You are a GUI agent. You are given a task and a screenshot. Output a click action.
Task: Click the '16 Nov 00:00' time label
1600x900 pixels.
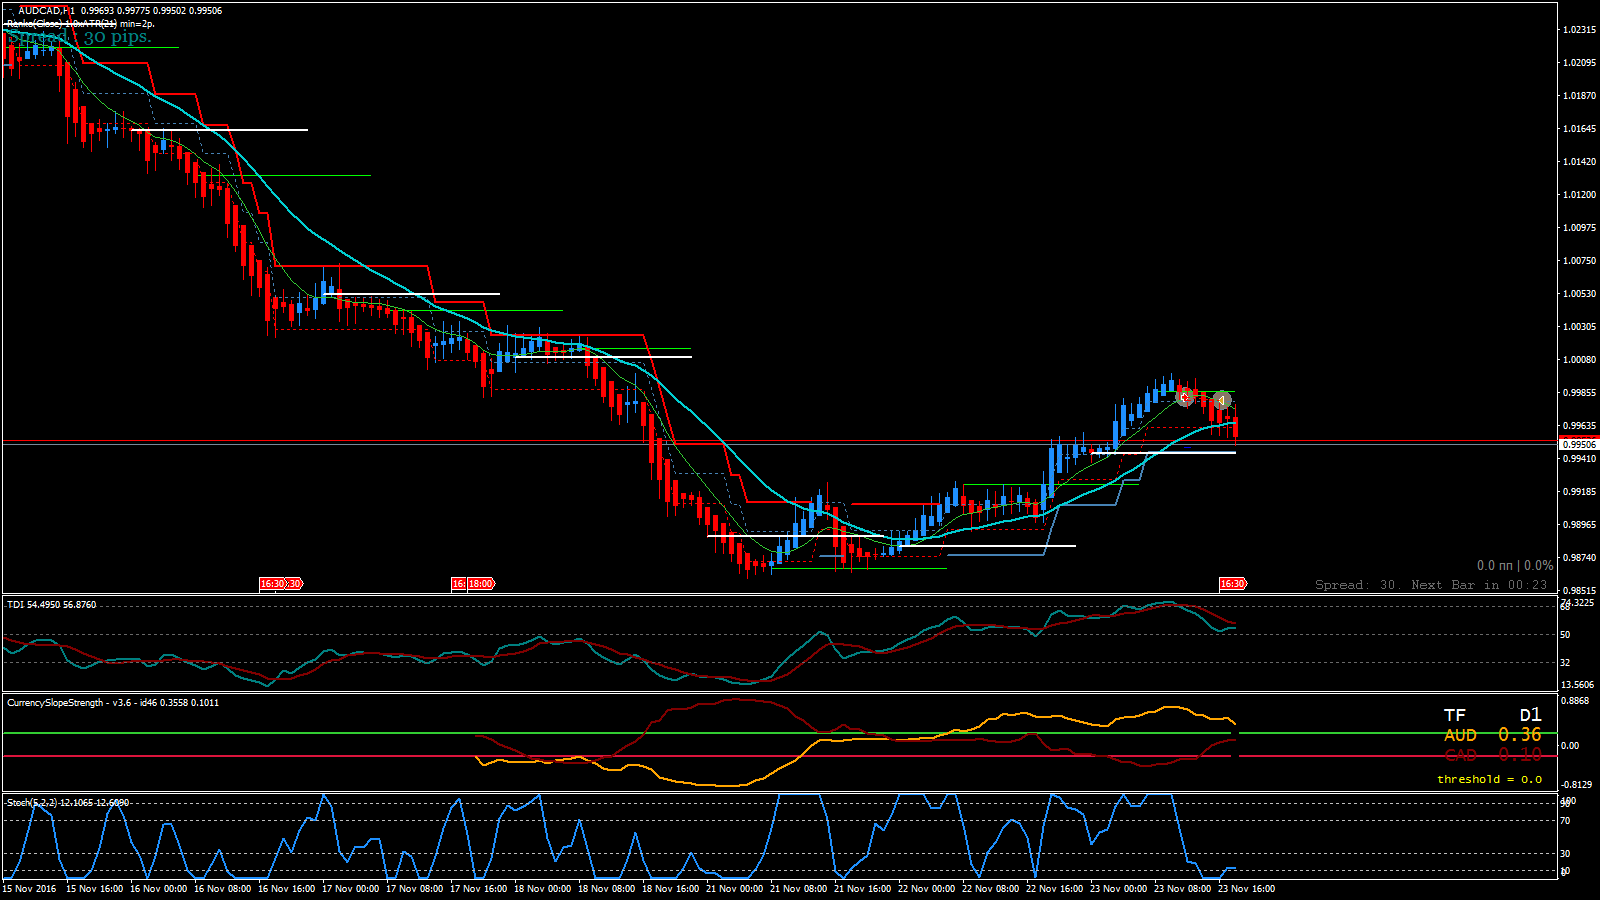coord(158,889)
